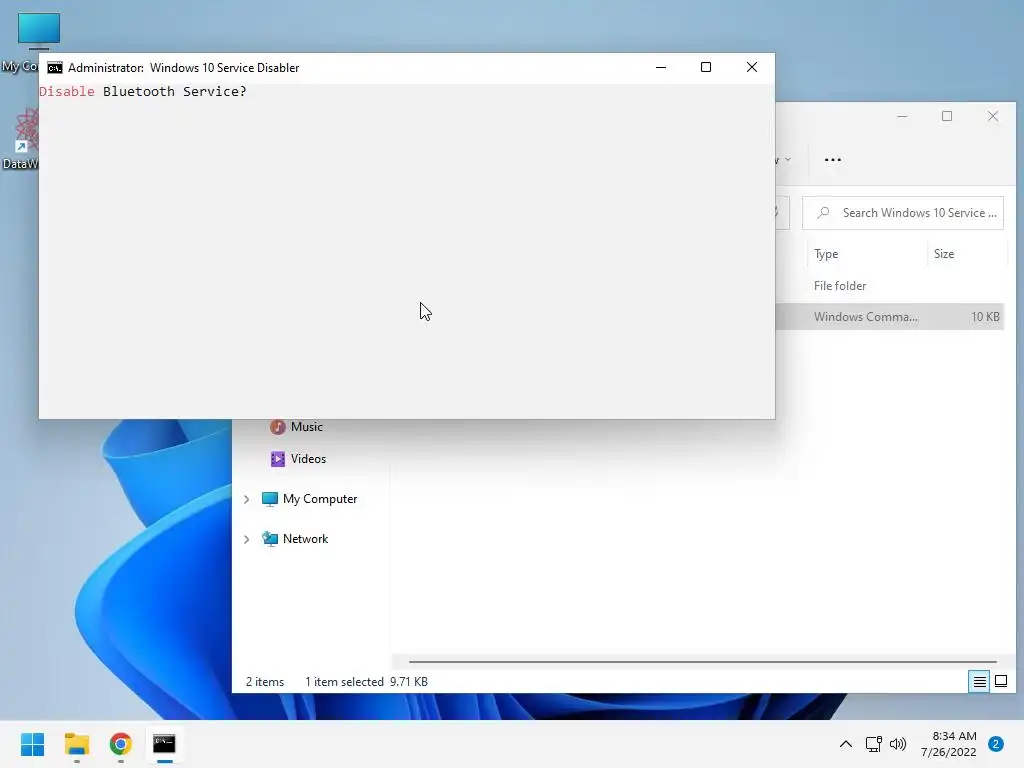
Task: Select Network in Explorer sidebar
Action: tap(295, 539)
